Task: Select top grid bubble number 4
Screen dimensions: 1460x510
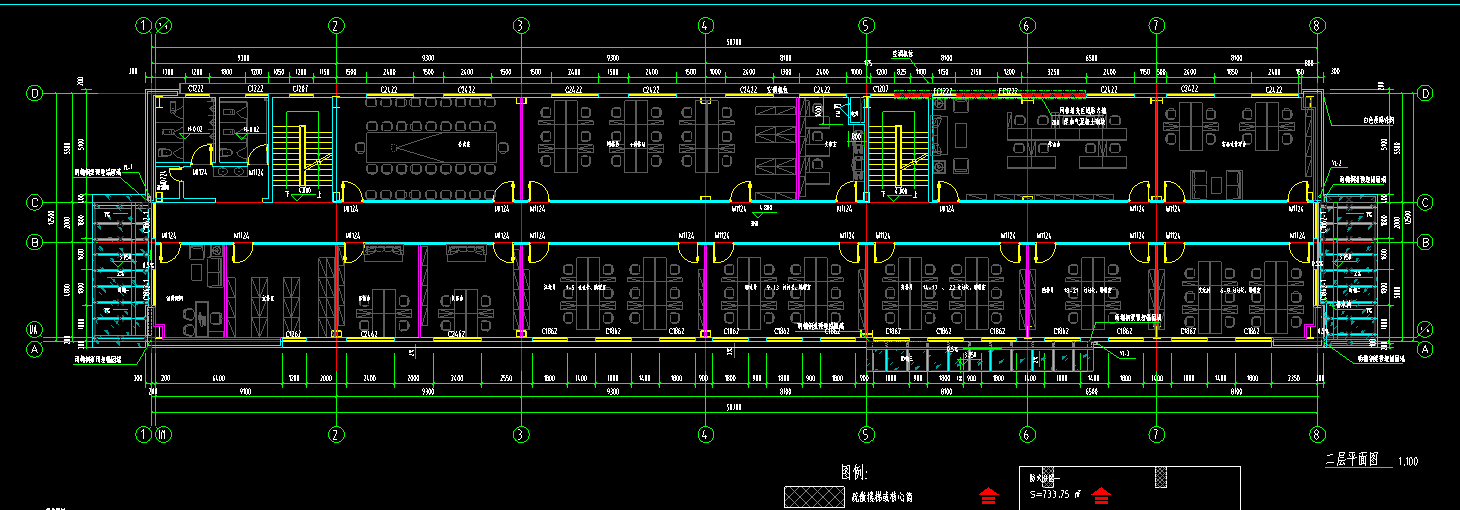Action: click(705, 25)
